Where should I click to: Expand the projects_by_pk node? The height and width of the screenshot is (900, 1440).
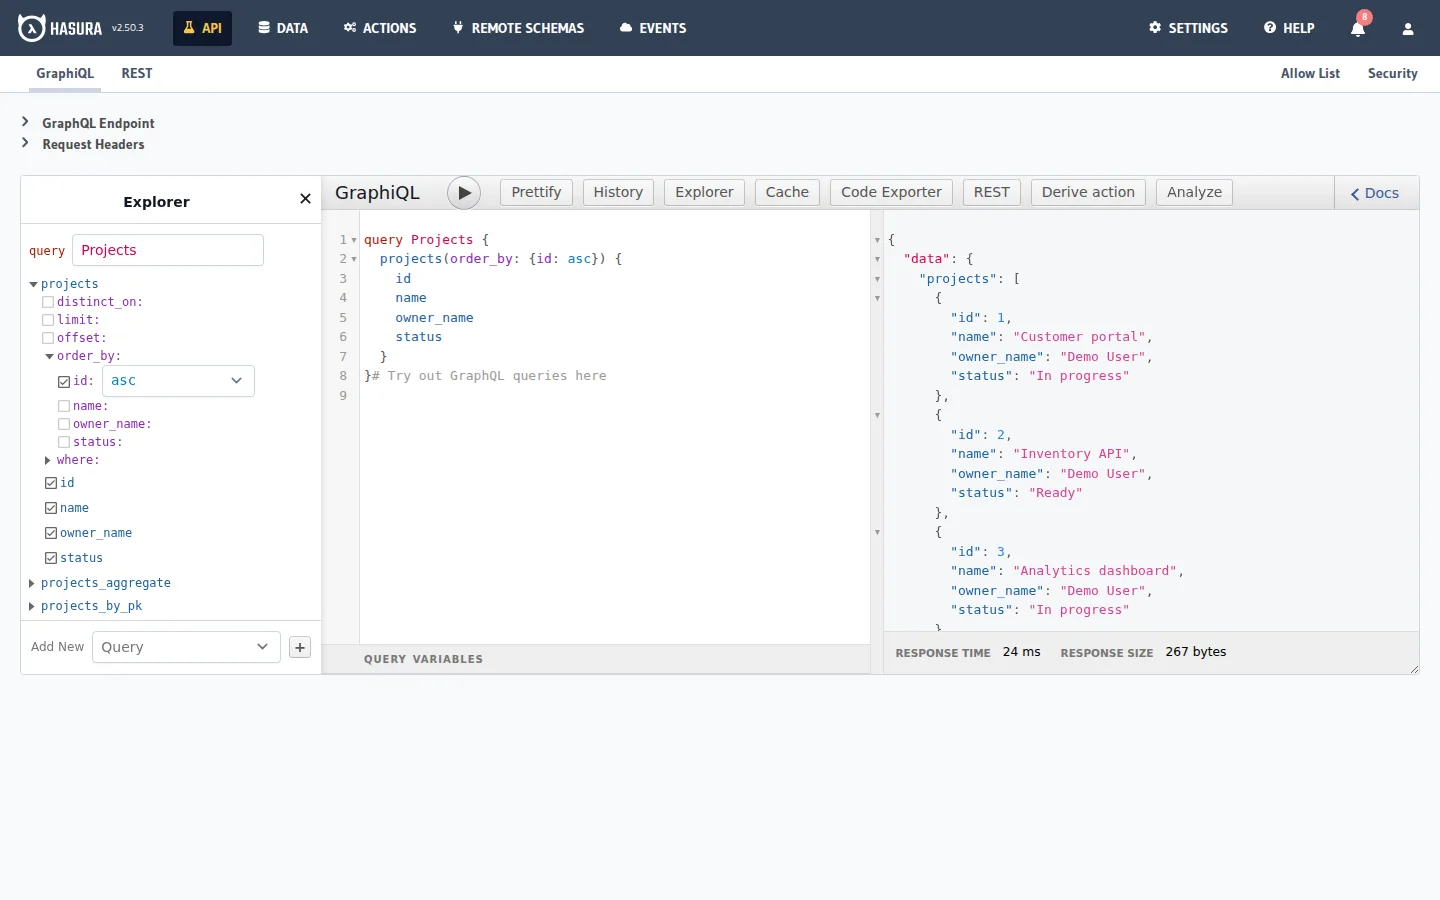pos(32,606)
